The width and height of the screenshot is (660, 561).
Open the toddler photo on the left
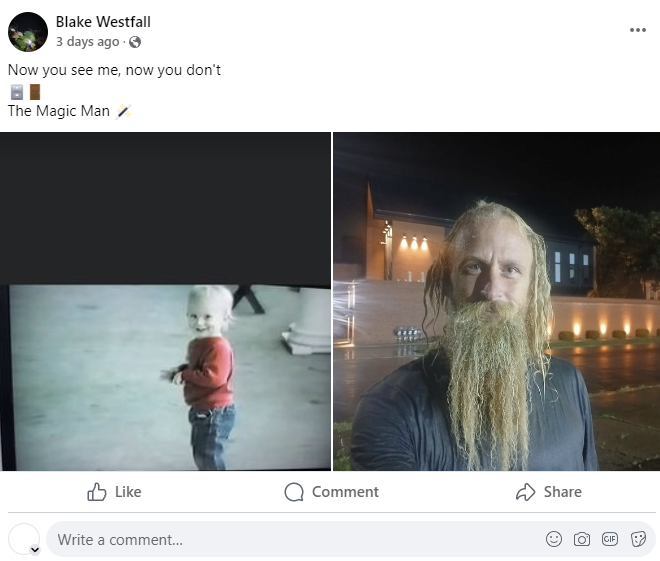pyautogui.click(x=165, y=301)
